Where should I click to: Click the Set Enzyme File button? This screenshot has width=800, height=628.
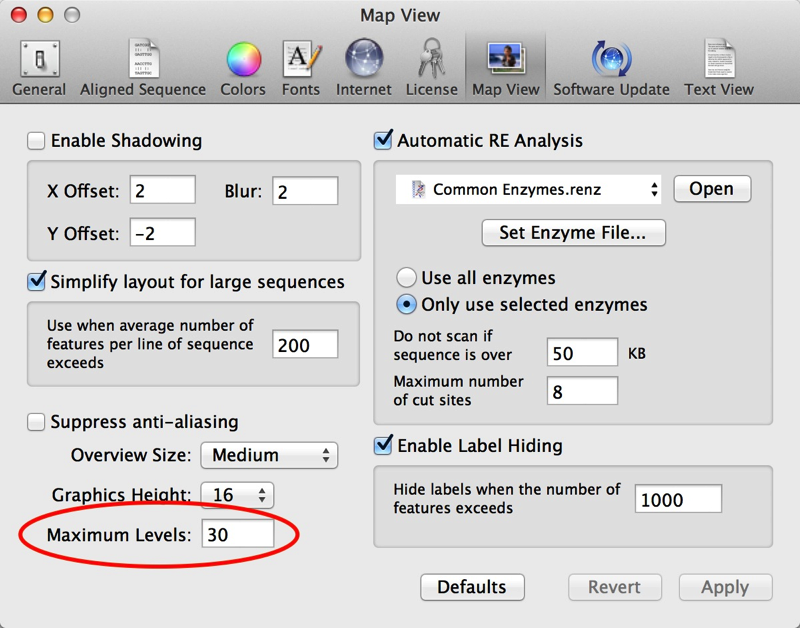573,233
